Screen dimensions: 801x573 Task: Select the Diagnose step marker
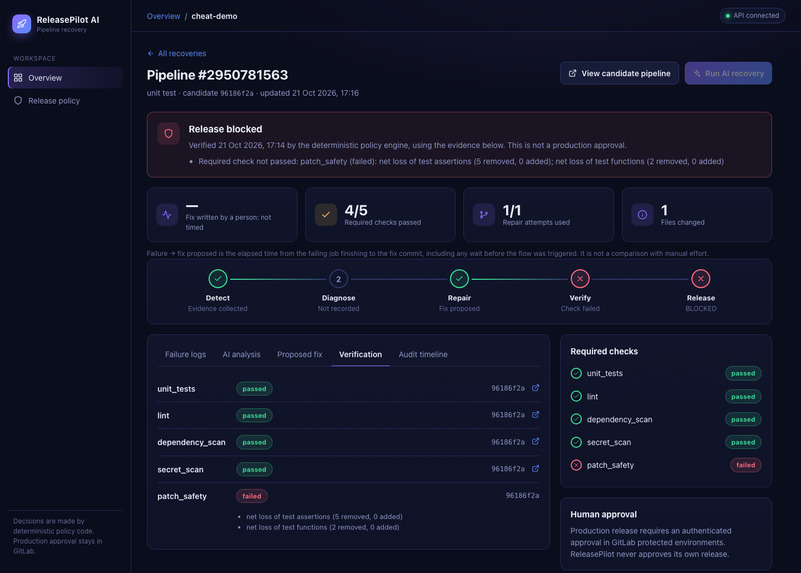point(338,279)
